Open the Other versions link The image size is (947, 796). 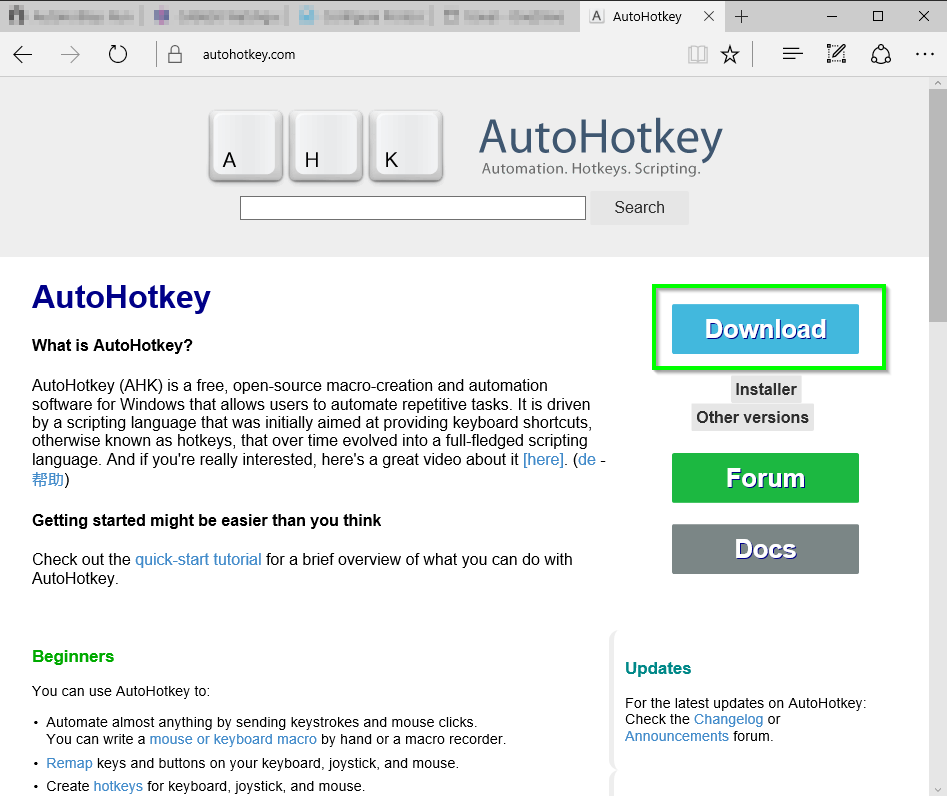coord(753,417)
